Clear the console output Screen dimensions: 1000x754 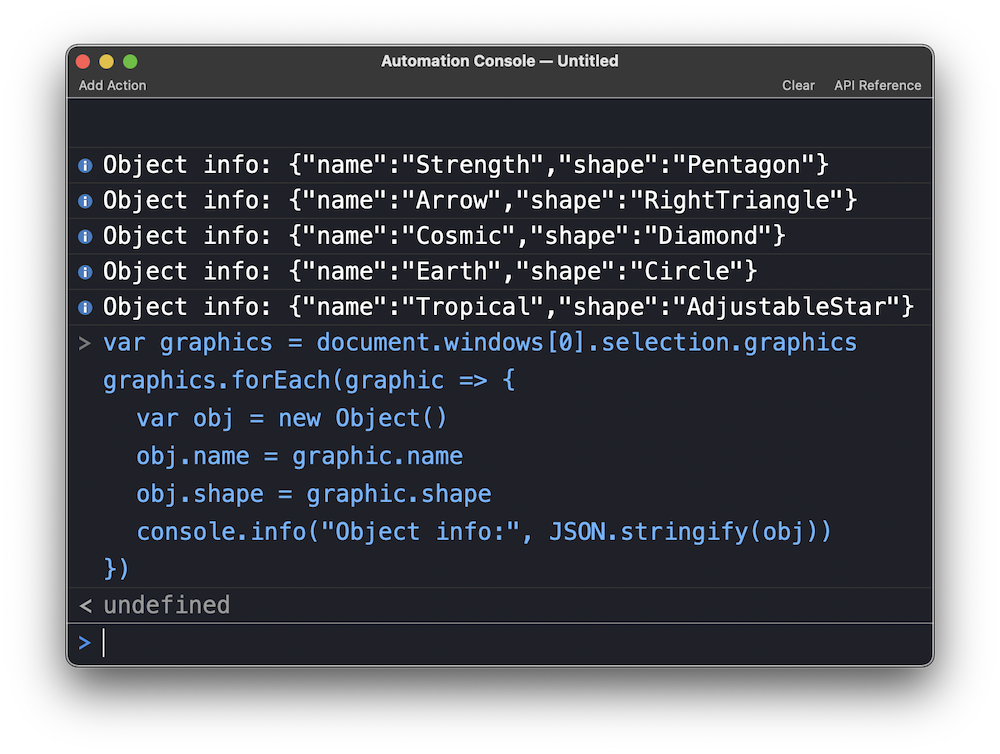pyautogui.click(x=798, y=85)
